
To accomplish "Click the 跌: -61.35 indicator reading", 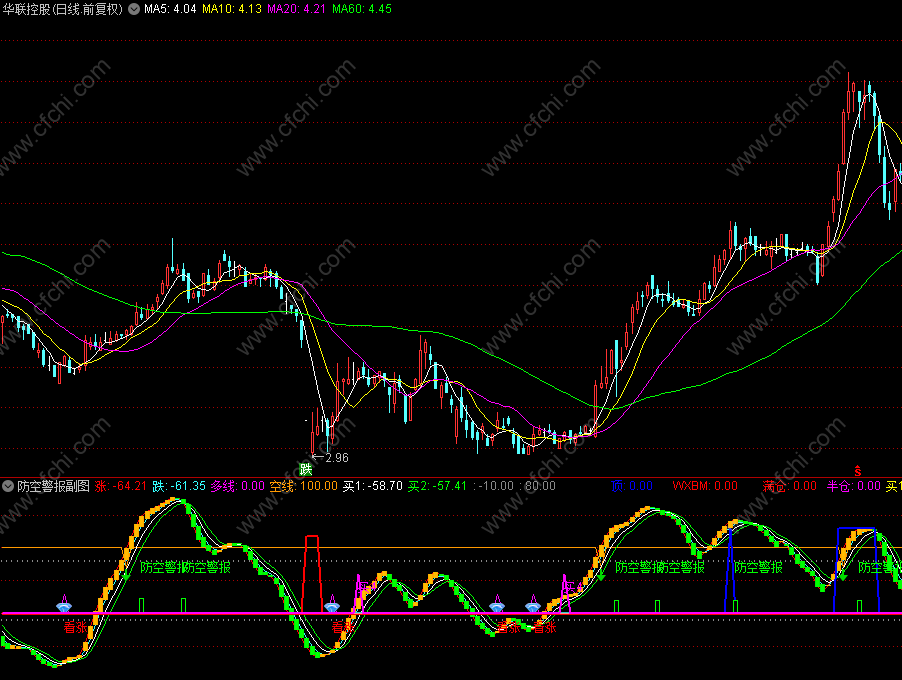I will [179, 486].
